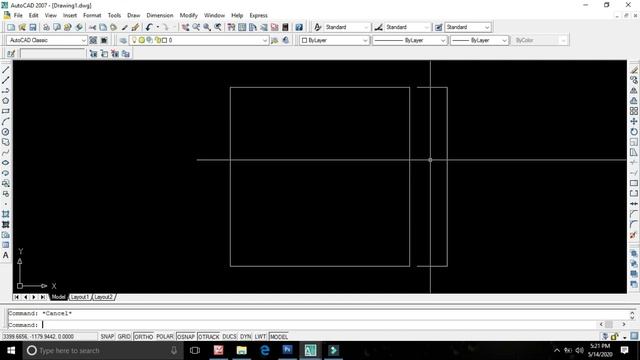Open the layer 0 dropdown list

click(x=199, y=40)
